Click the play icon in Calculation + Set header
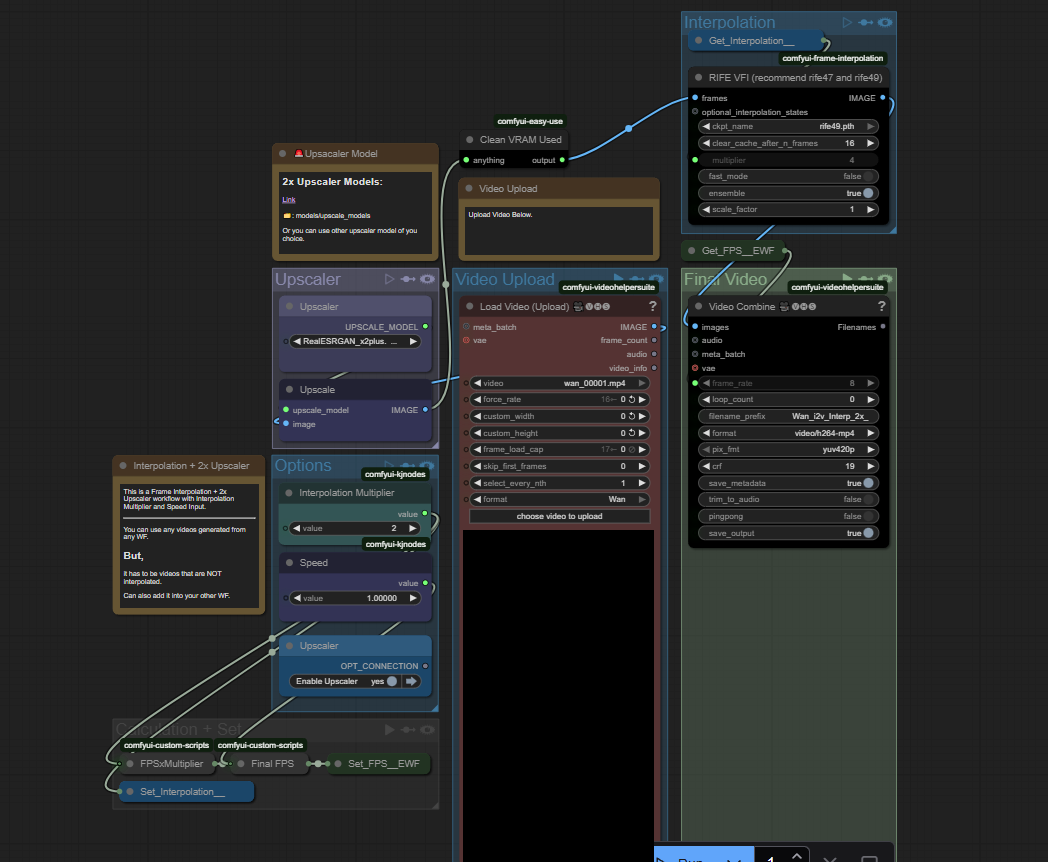Image resolution: width=1048 pixels, height=862 pixels. point(390,730)
